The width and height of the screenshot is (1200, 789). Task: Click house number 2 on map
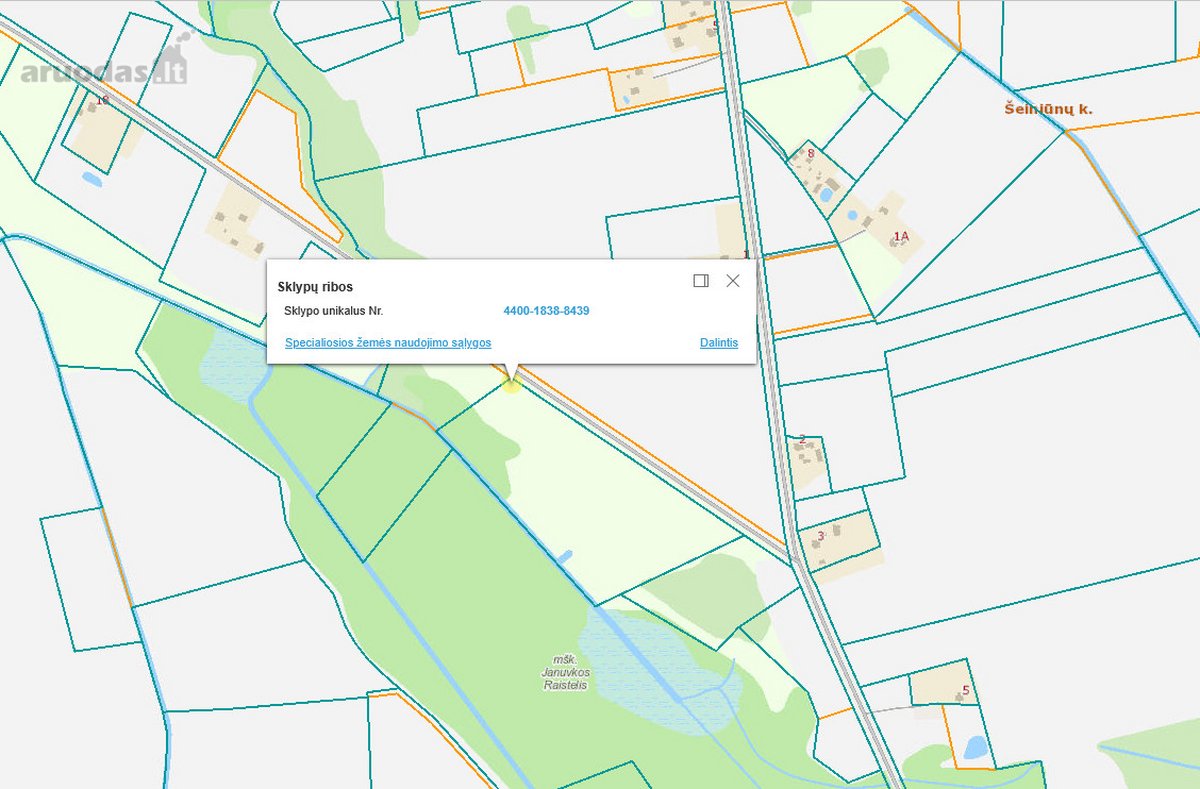[x=802, y=439]
